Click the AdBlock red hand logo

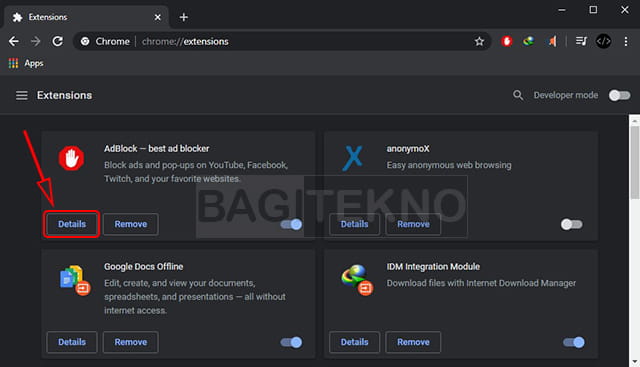(x=71, y=158)
